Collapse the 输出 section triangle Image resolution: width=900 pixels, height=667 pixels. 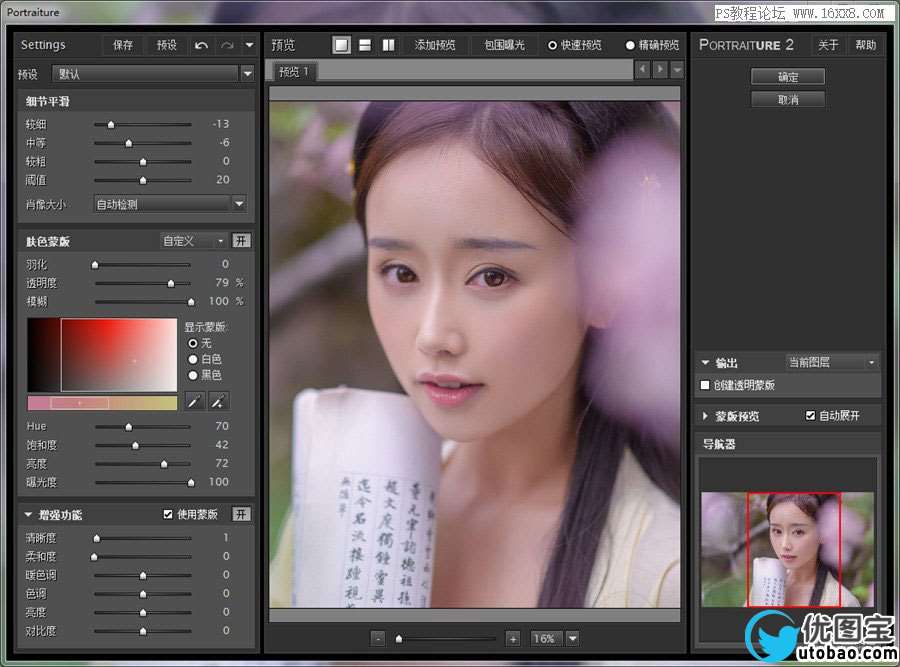click(x=705, y=363)
